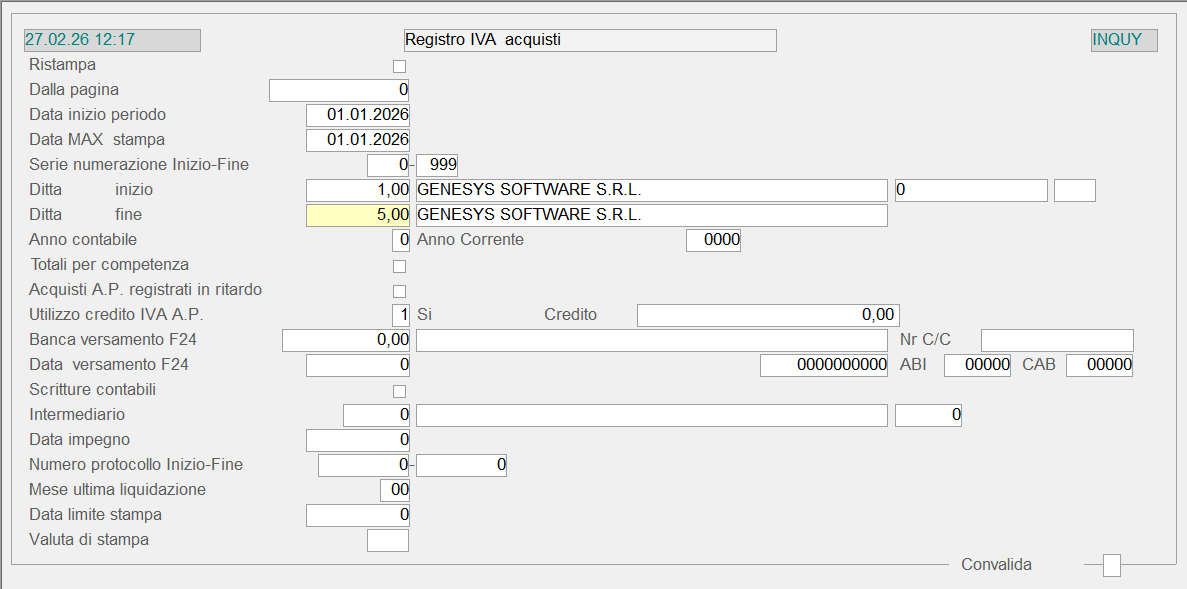Click the Anno contabile field
The width and height of the screenshot is (1187, 589).
400,240
